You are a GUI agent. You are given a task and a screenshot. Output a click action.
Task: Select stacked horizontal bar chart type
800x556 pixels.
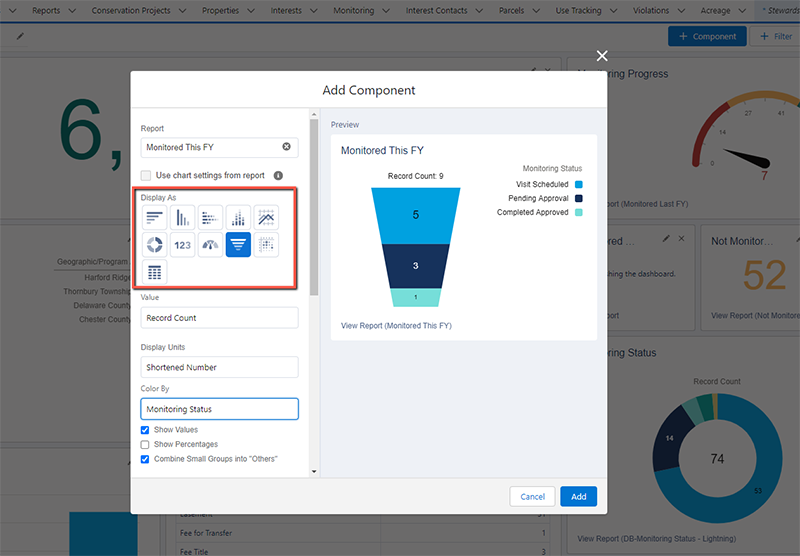point(210,218)
